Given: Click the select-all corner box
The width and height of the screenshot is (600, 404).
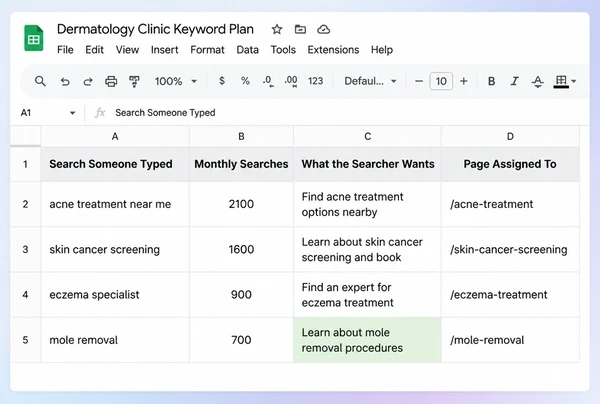Looking at the screenshot, I should [x=25, y=136].
